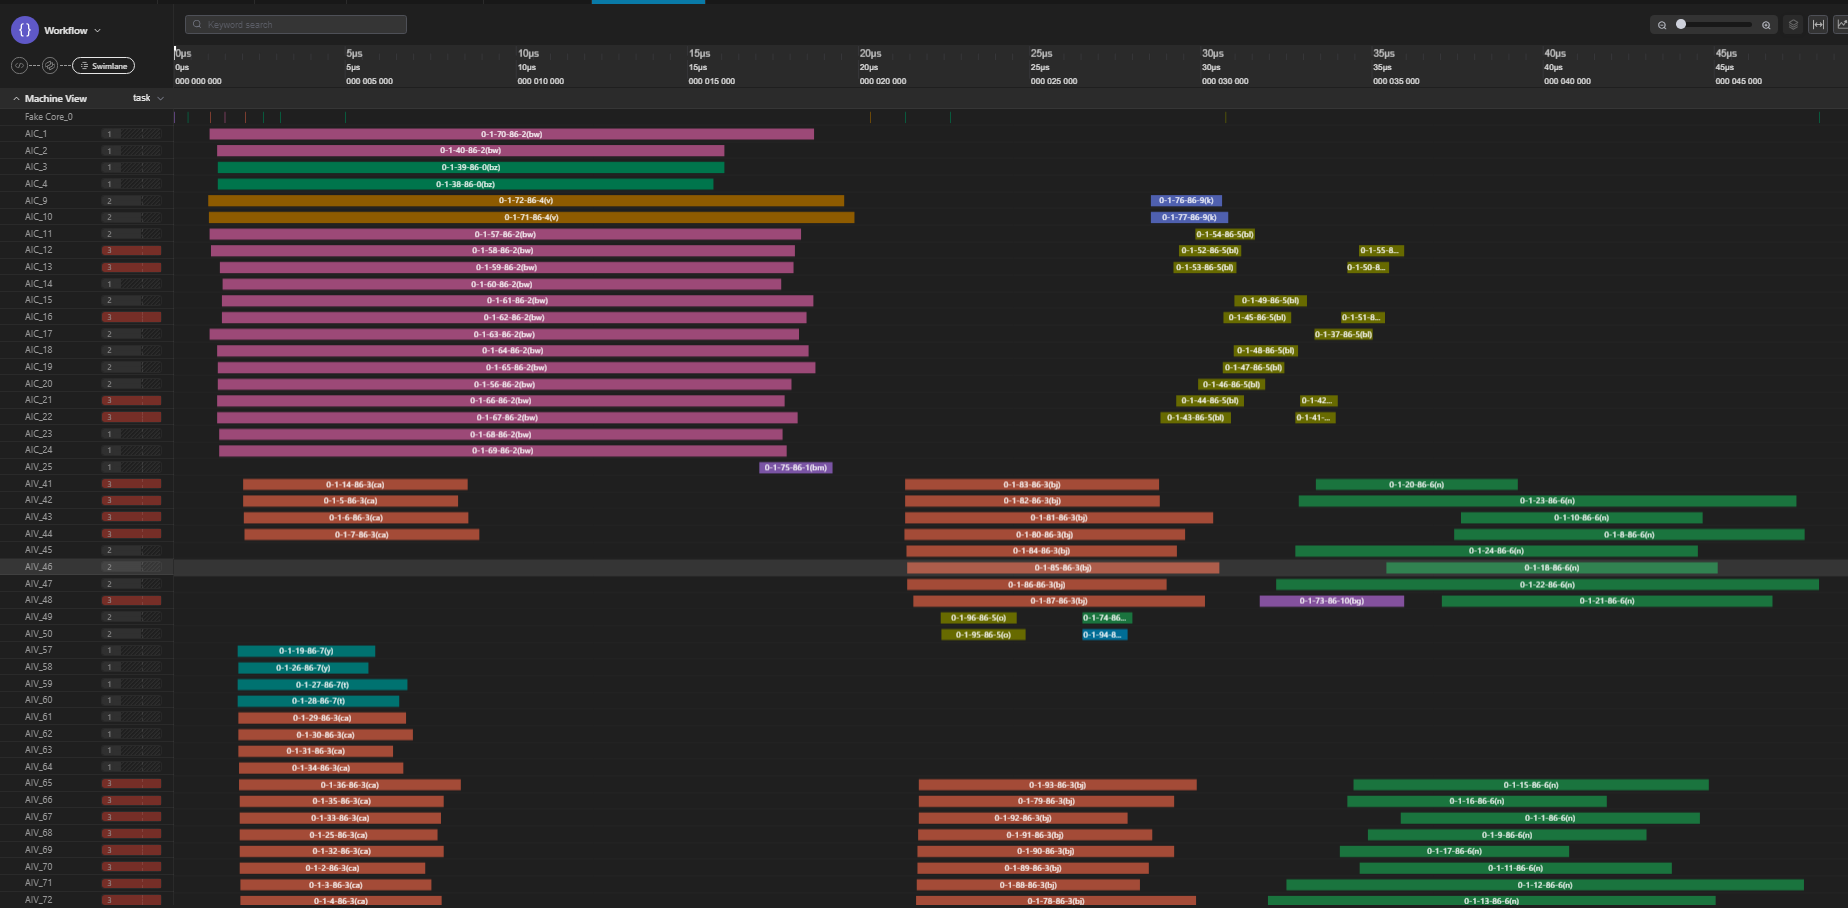
Task: Click the line chart icon at top right
Action: [x=1840, y=25]
